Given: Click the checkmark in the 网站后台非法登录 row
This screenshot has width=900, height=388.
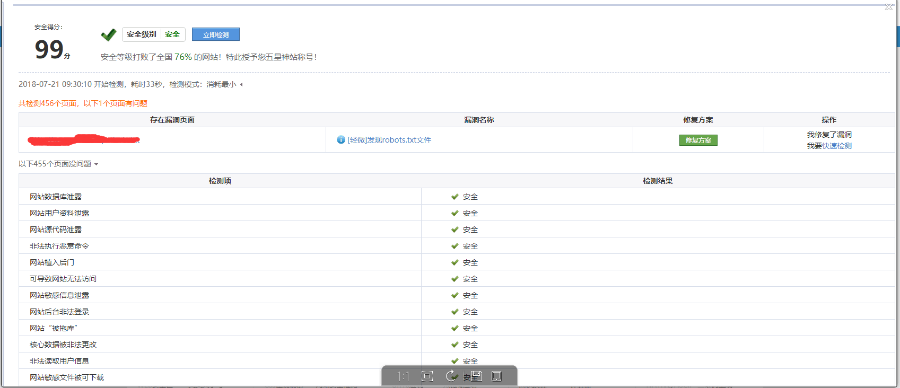Looking at the screenshot, I should tap(455, 312).
